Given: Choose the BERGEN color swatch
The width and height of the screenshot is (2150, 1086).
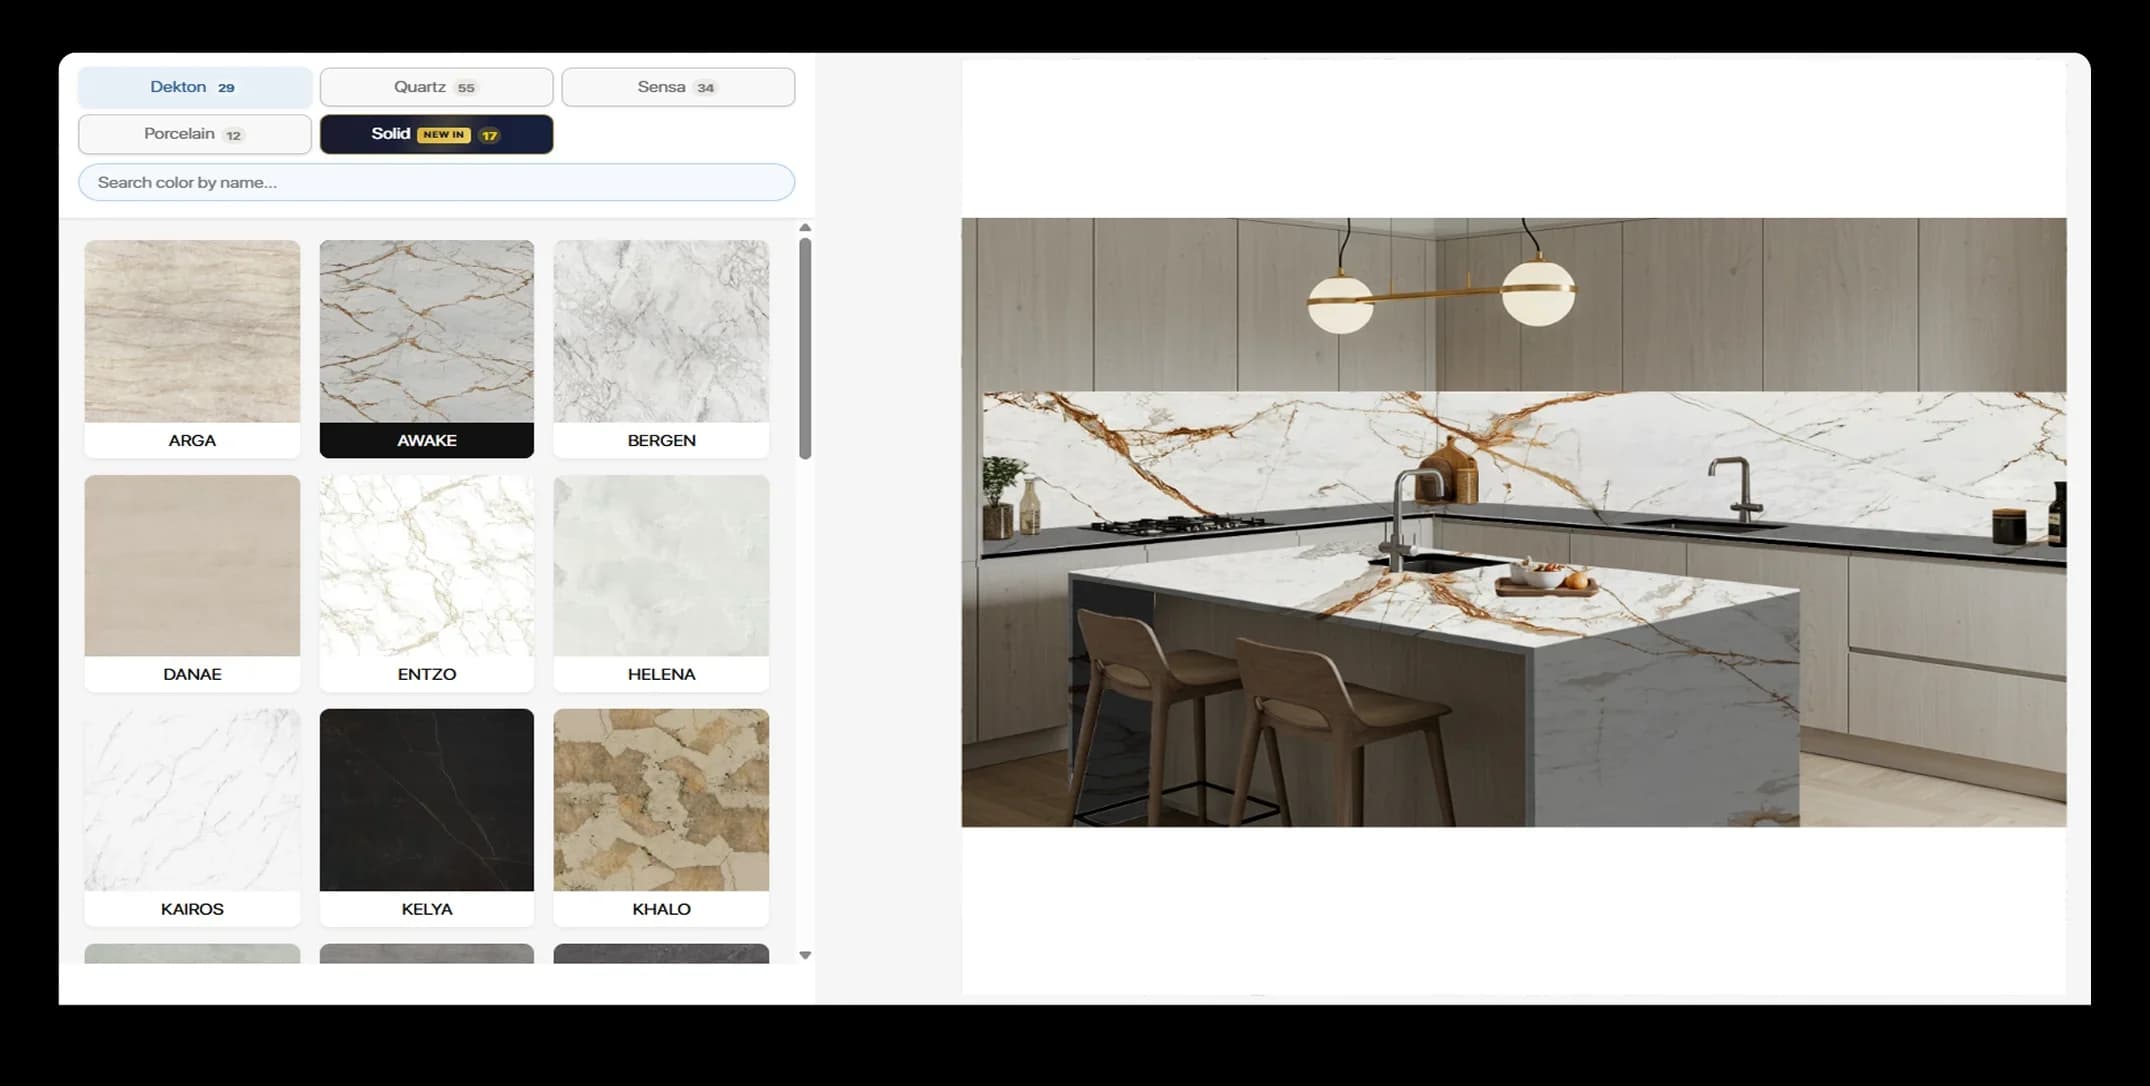Looking at the screenshot, I should (661, 348).
